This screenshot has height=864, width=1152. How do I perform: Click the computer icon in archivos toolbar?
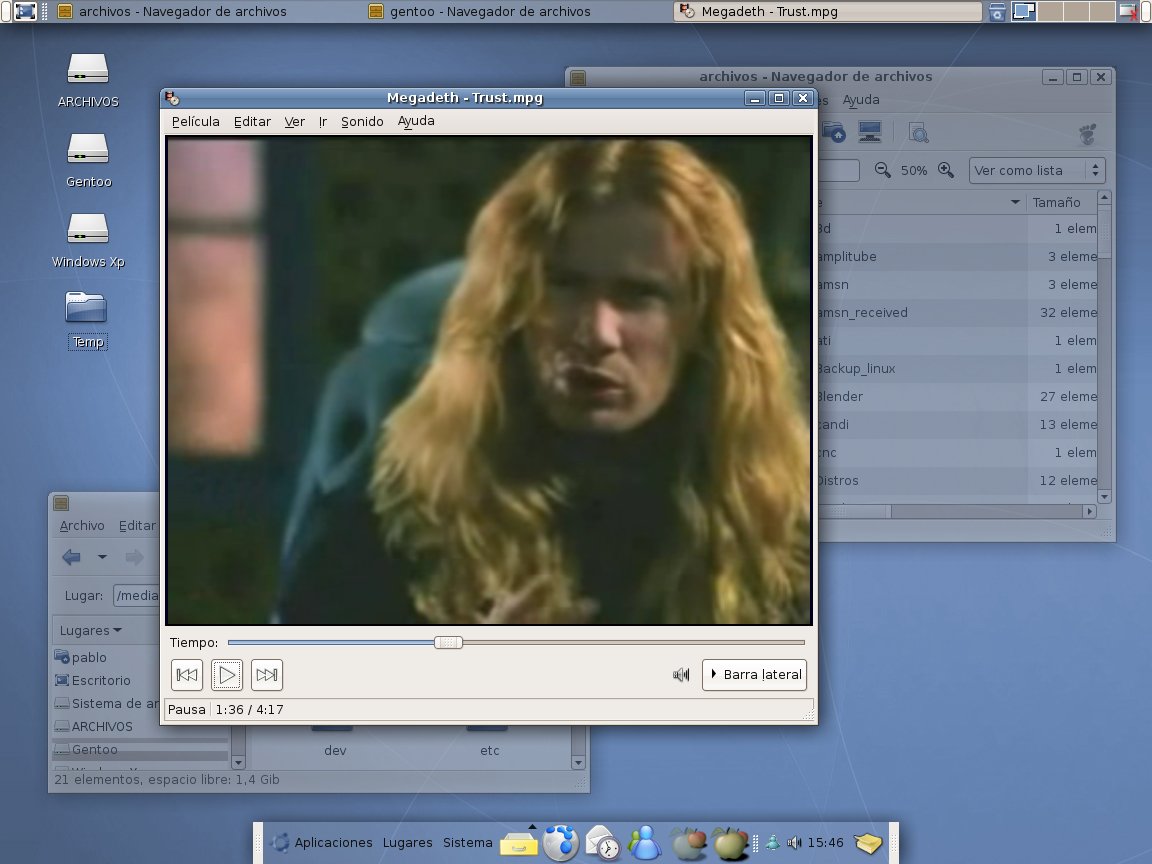pos(870,132)
